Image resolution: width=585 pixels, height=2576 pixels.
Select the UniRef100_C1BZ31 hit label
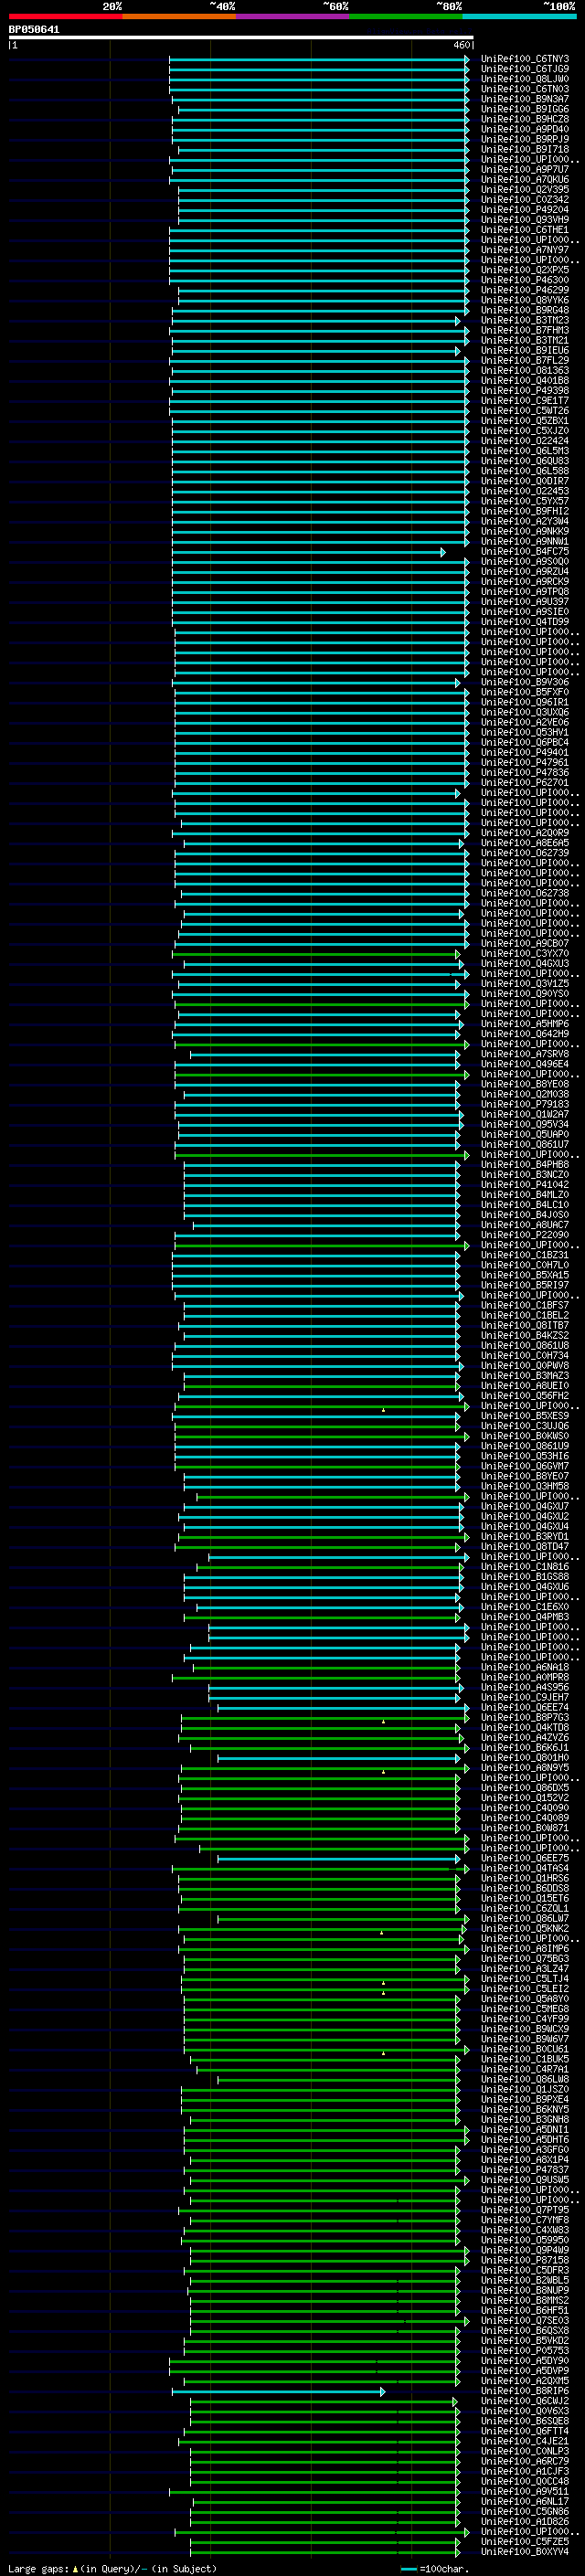(525, 1255)
